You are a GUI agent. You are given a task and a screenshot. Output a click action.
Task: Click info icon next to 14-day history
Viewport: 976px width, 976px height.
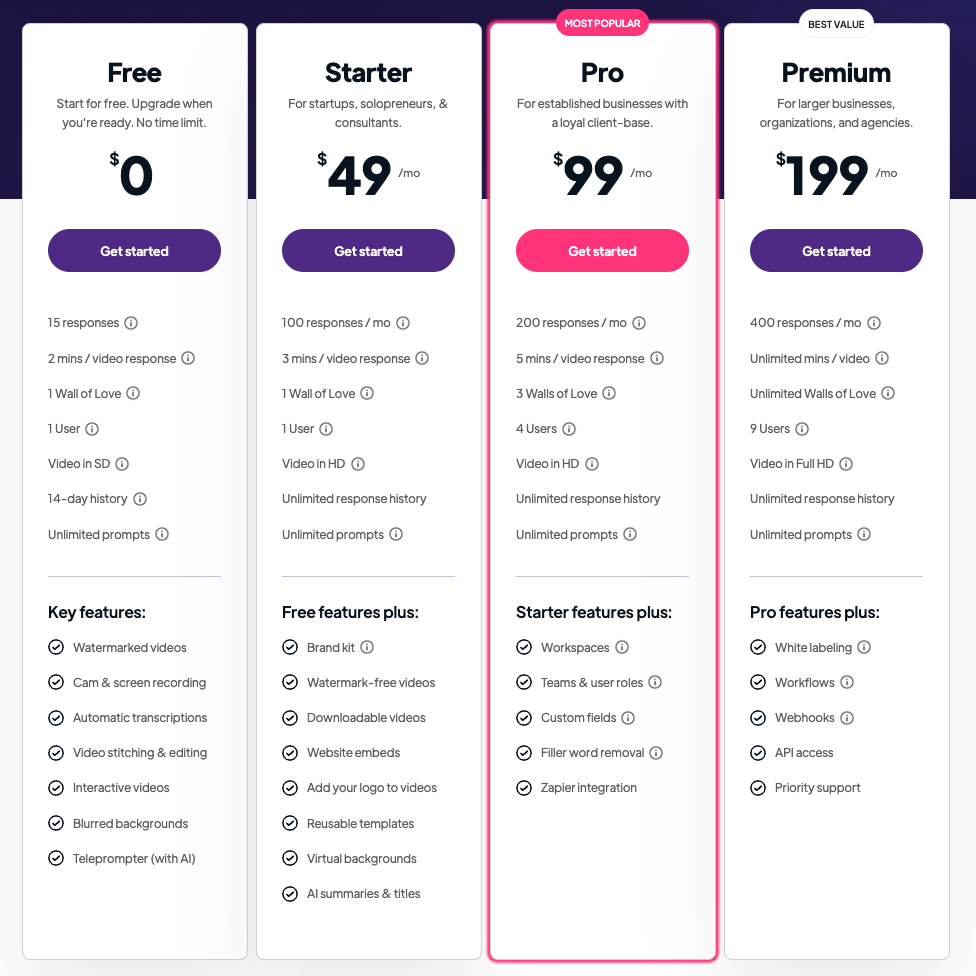coord(140,499)
